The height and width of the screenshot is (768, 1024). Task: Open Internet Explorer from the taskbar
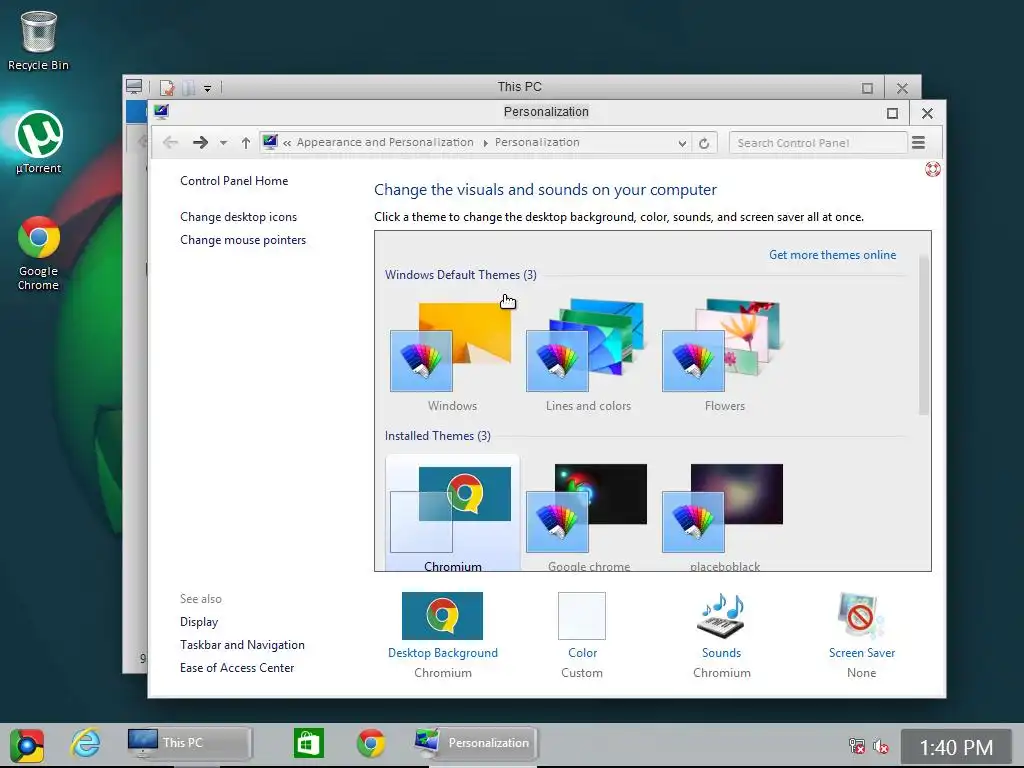coord(86,743)
